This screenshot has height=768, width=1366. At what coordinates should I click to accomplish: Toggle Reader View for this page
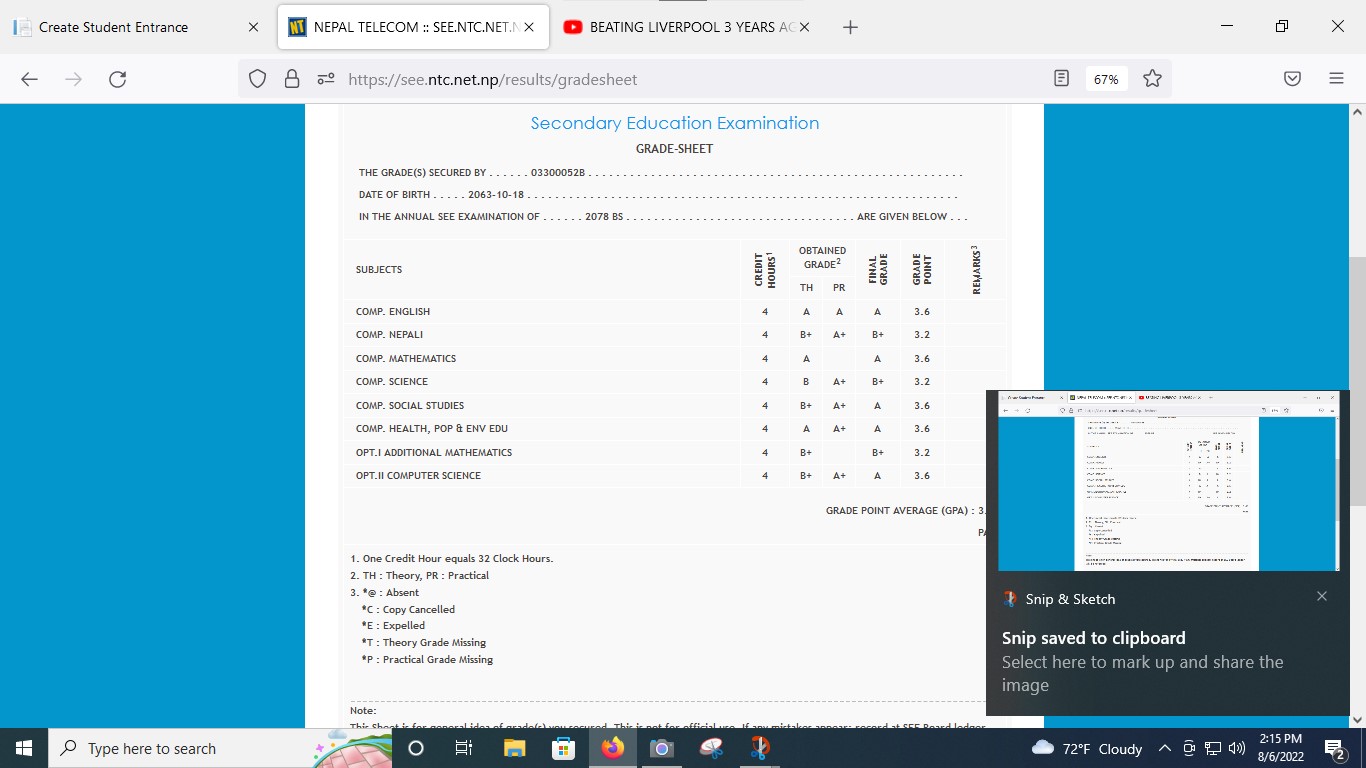point(1062,79)
